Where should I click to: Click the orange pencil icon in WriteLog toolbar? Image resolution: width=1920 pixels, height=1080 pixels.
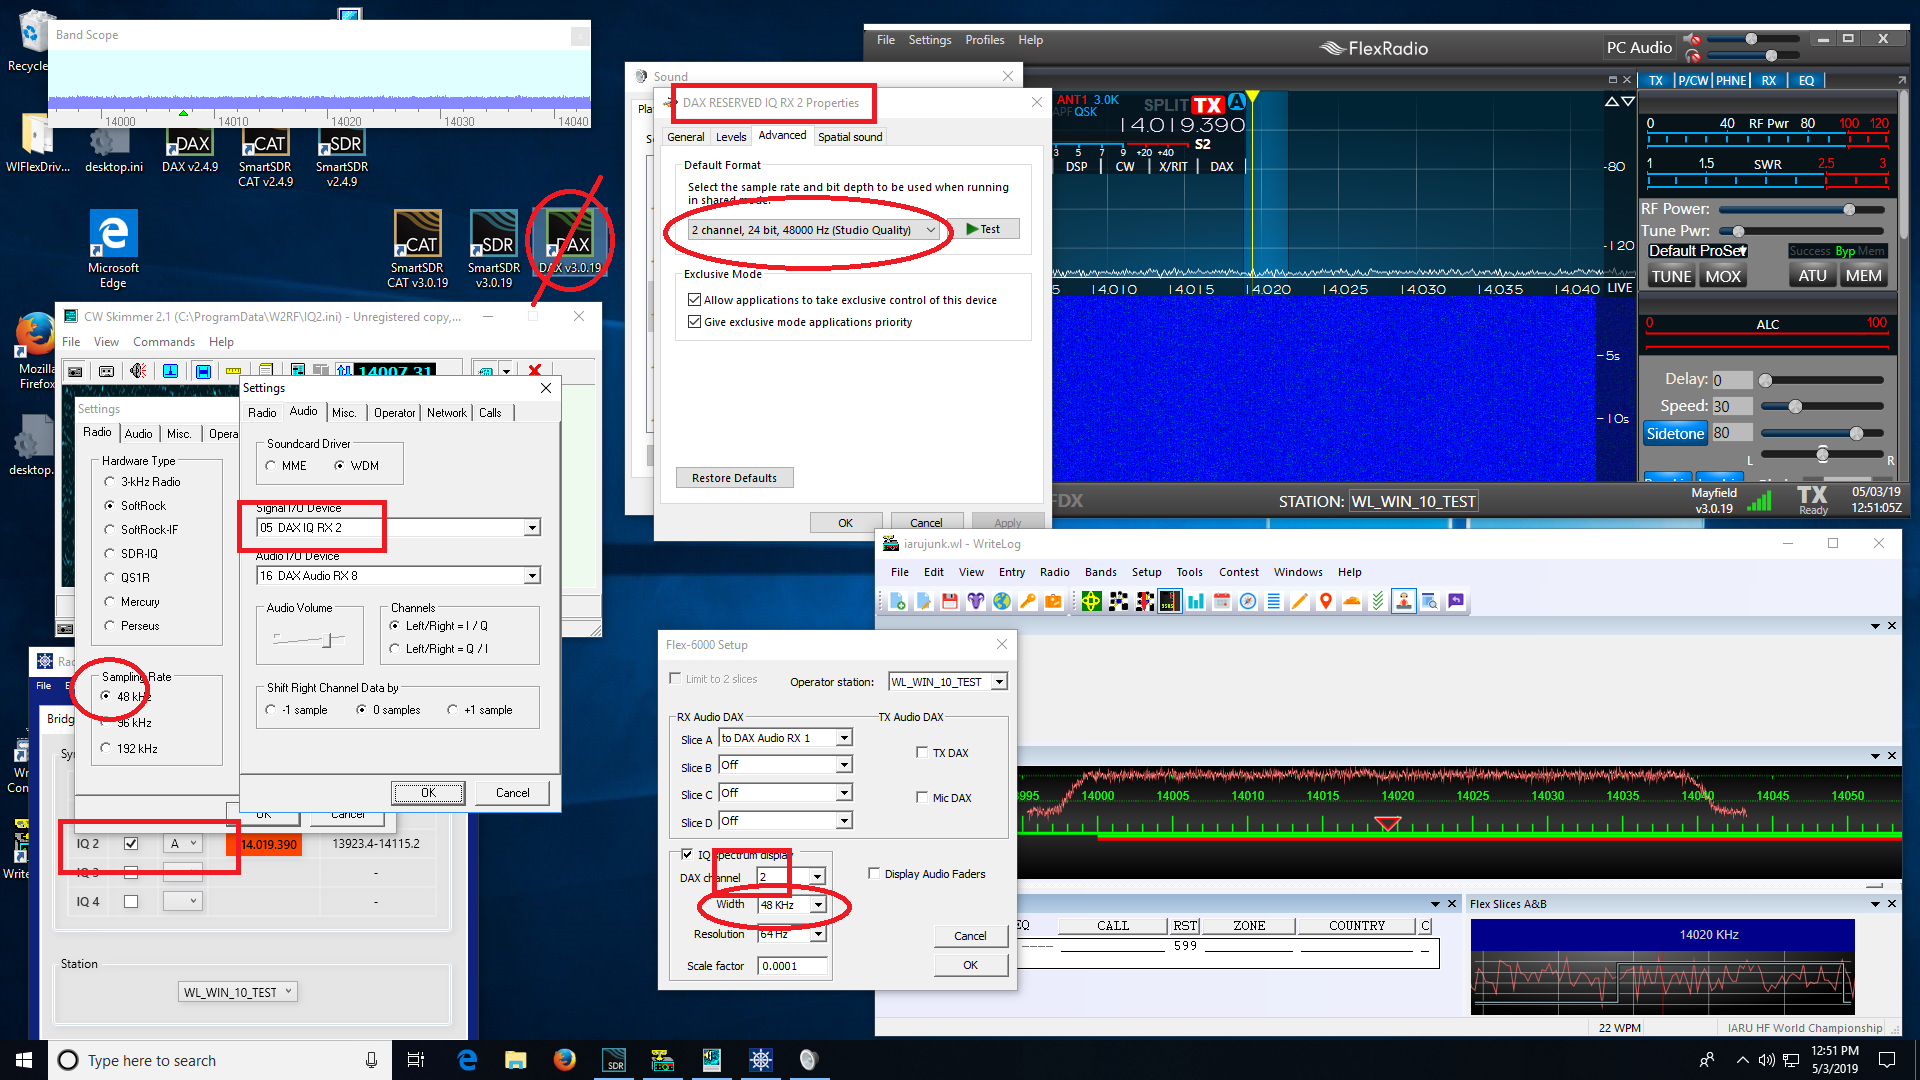coord(1300,601)
